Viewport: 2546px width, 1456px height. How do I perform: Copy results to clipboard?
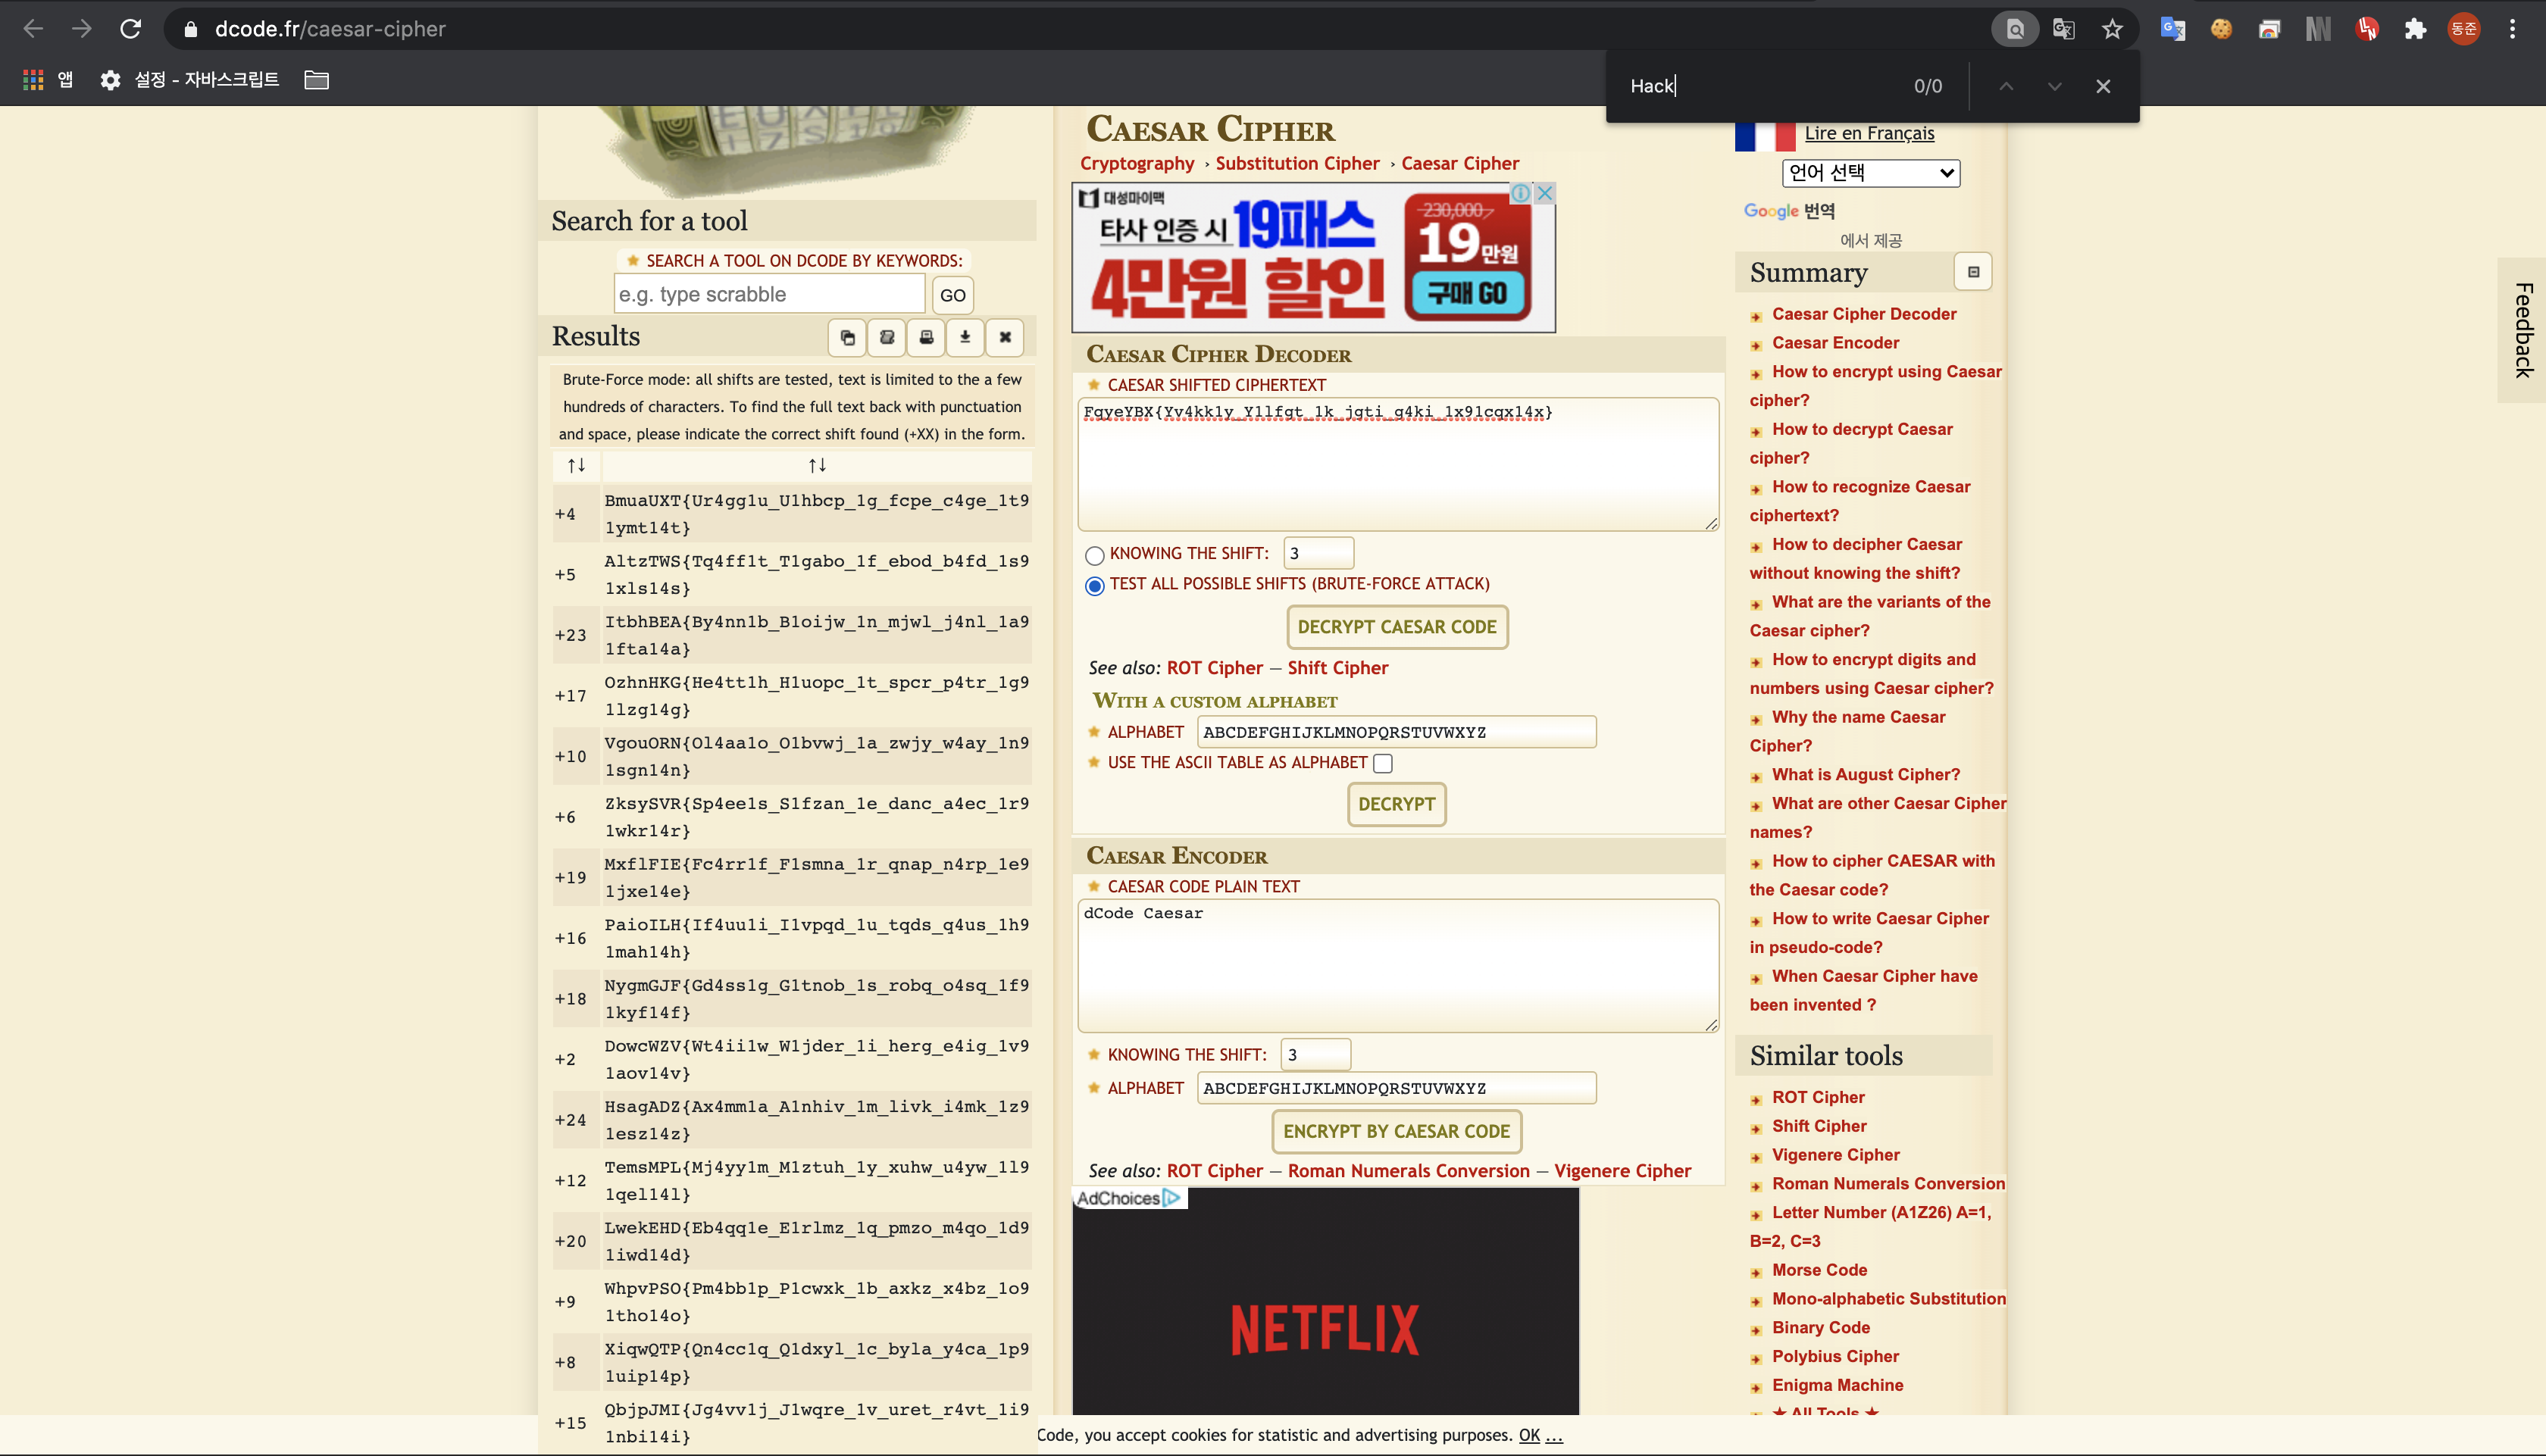pyautogui.click(x=847, y=337)
